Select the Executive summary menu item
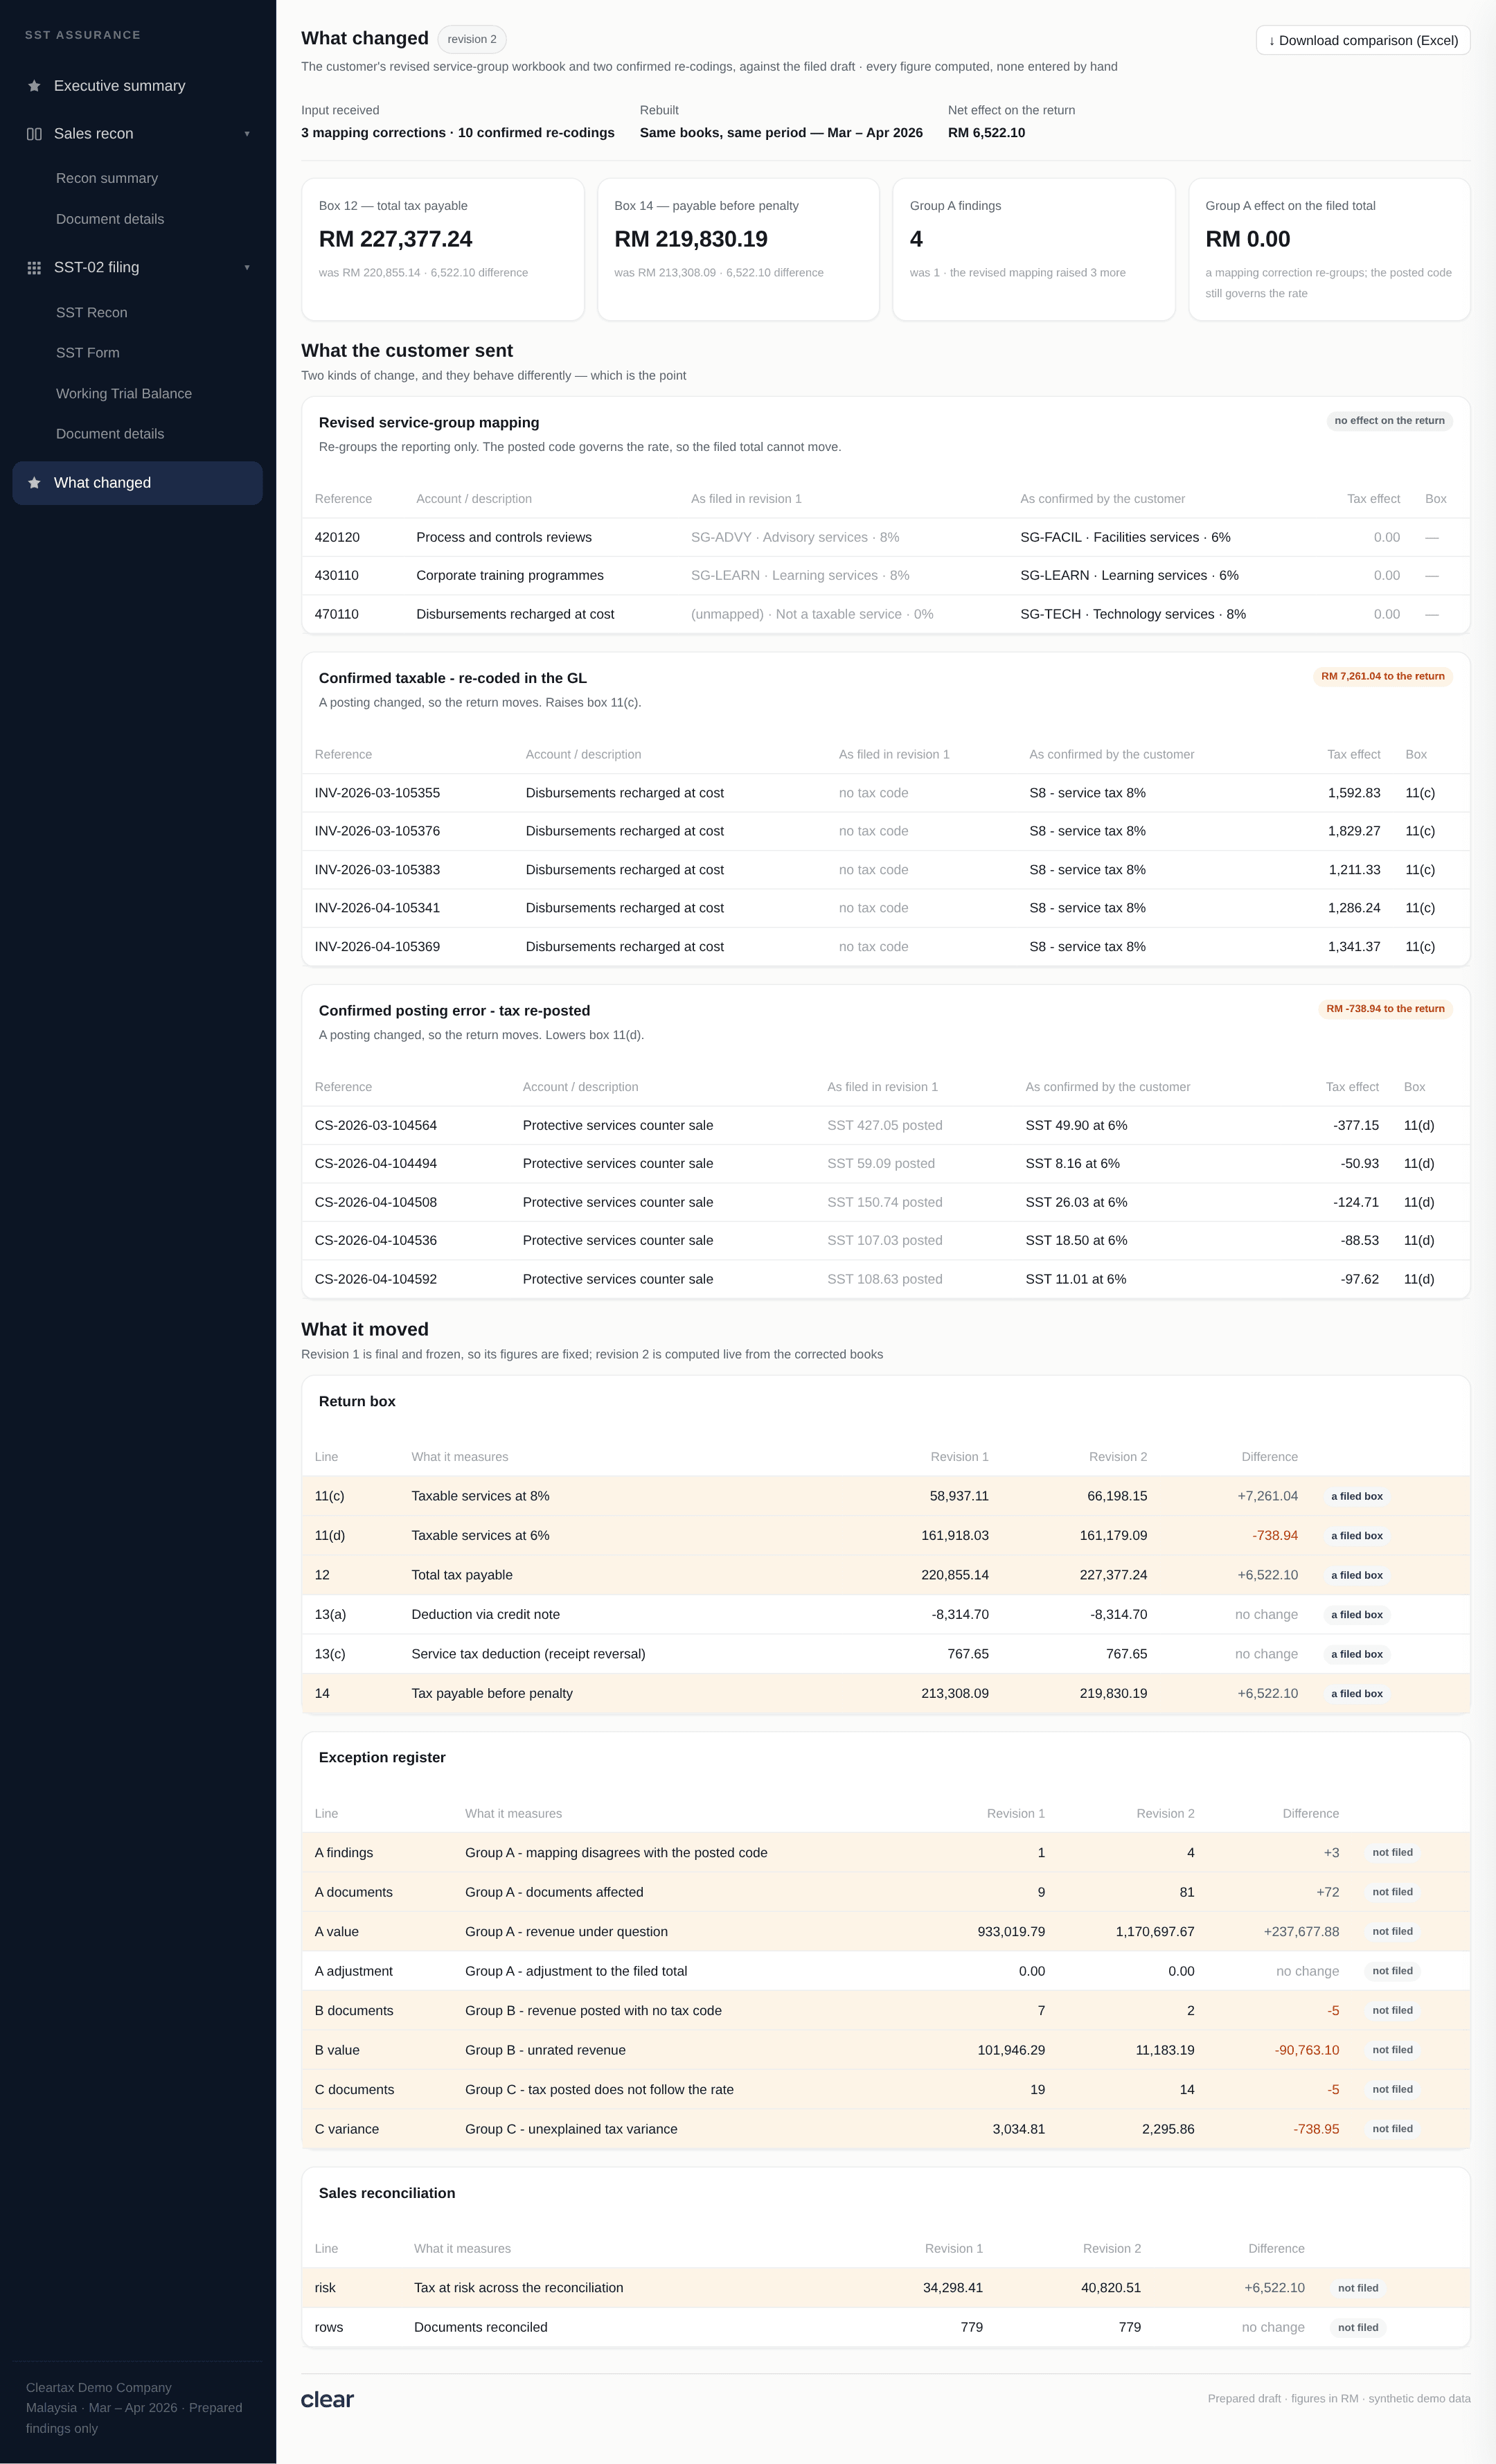This screenshot has width=1496, height=2464. 138,86
